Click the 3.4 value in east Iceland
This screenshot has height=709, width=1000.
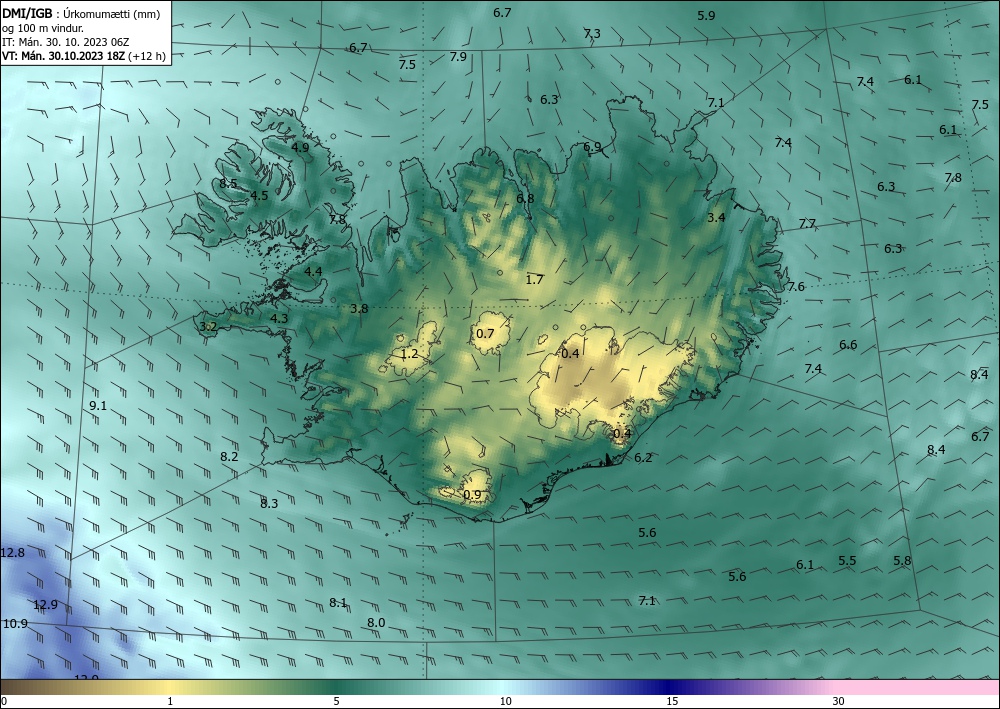pos(716,217)
